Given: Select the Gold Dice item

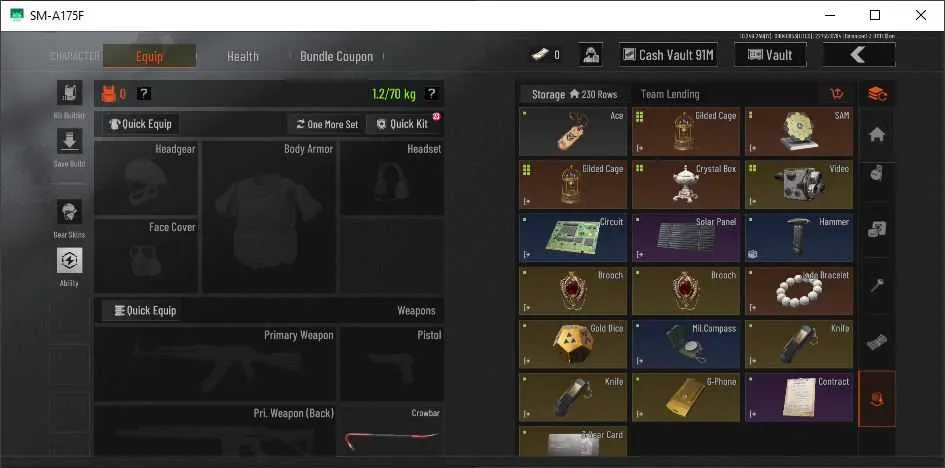Looking at the screenshot, I should [x=573, y=344].
